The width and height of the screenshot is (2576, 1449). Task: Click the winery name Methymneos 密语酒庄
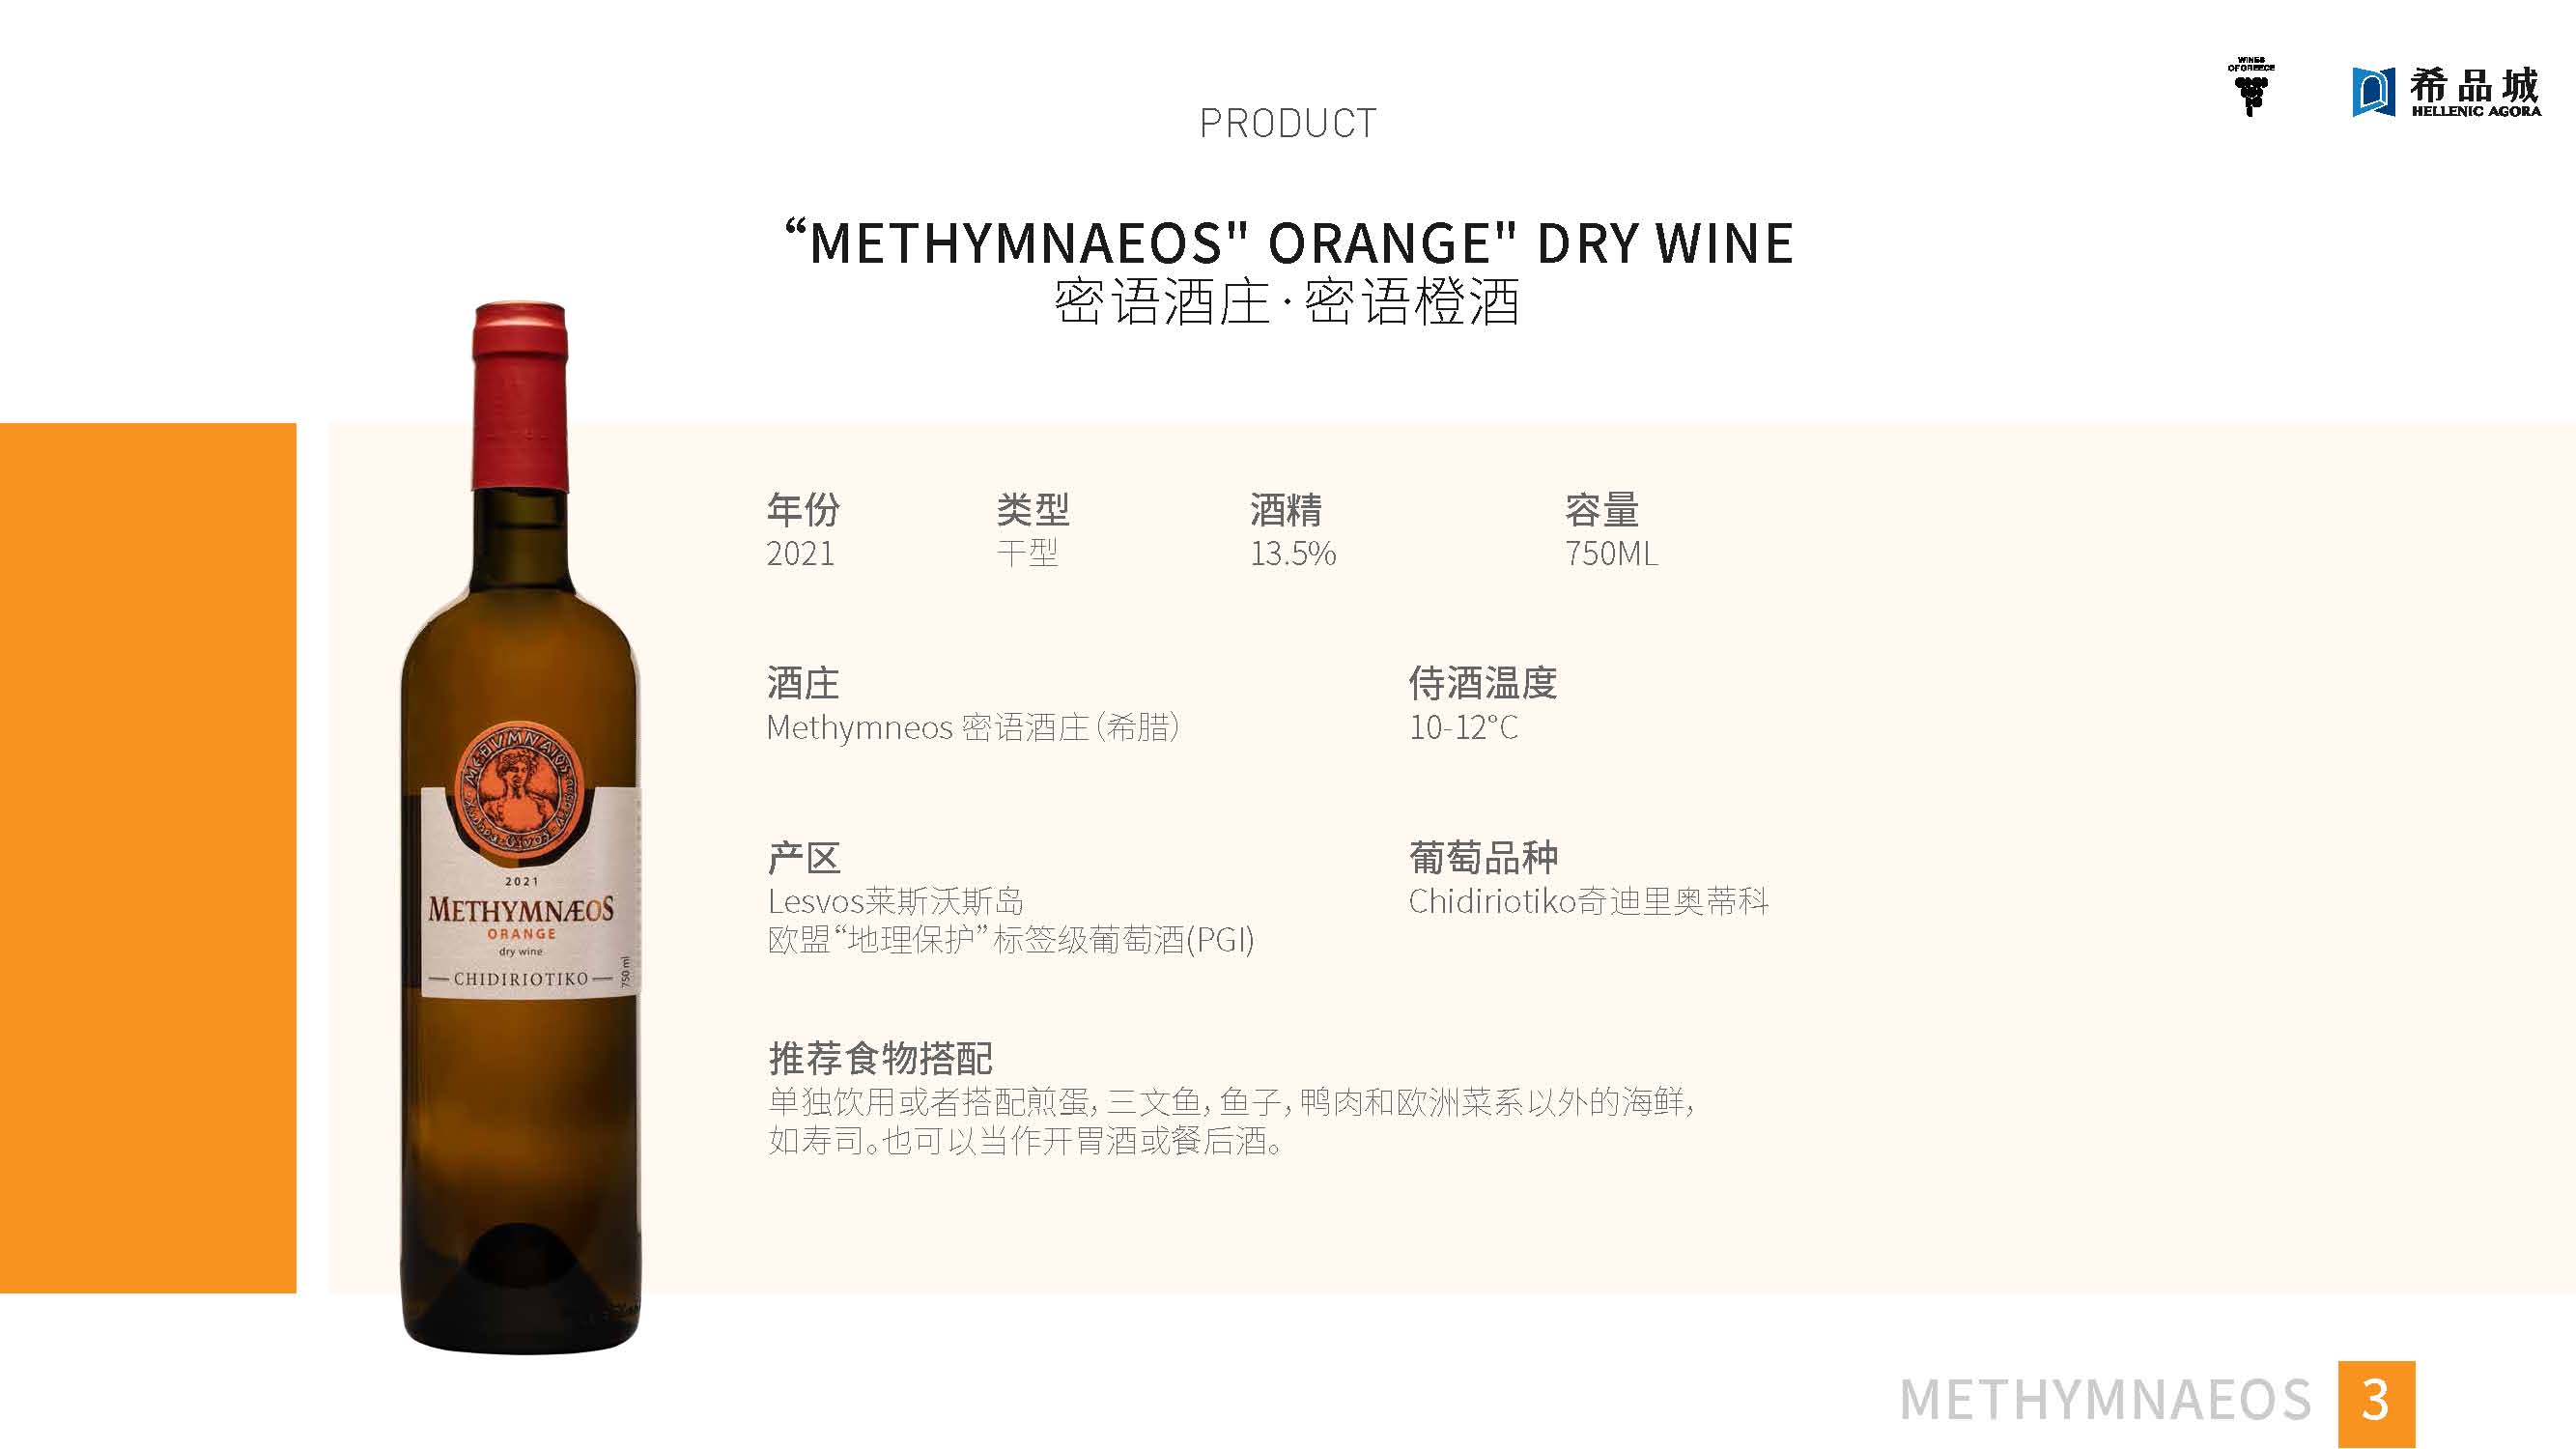927,727
